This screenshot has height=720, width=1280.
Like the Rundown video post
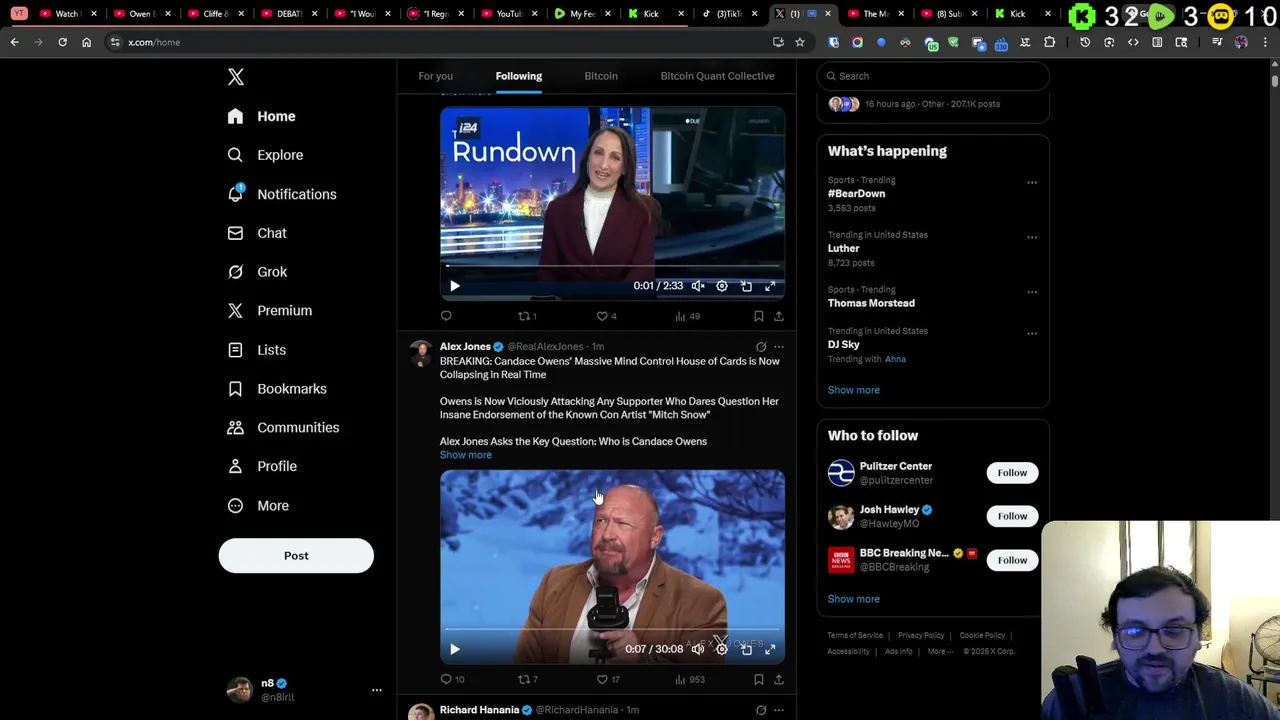click(x=607, y=316)
